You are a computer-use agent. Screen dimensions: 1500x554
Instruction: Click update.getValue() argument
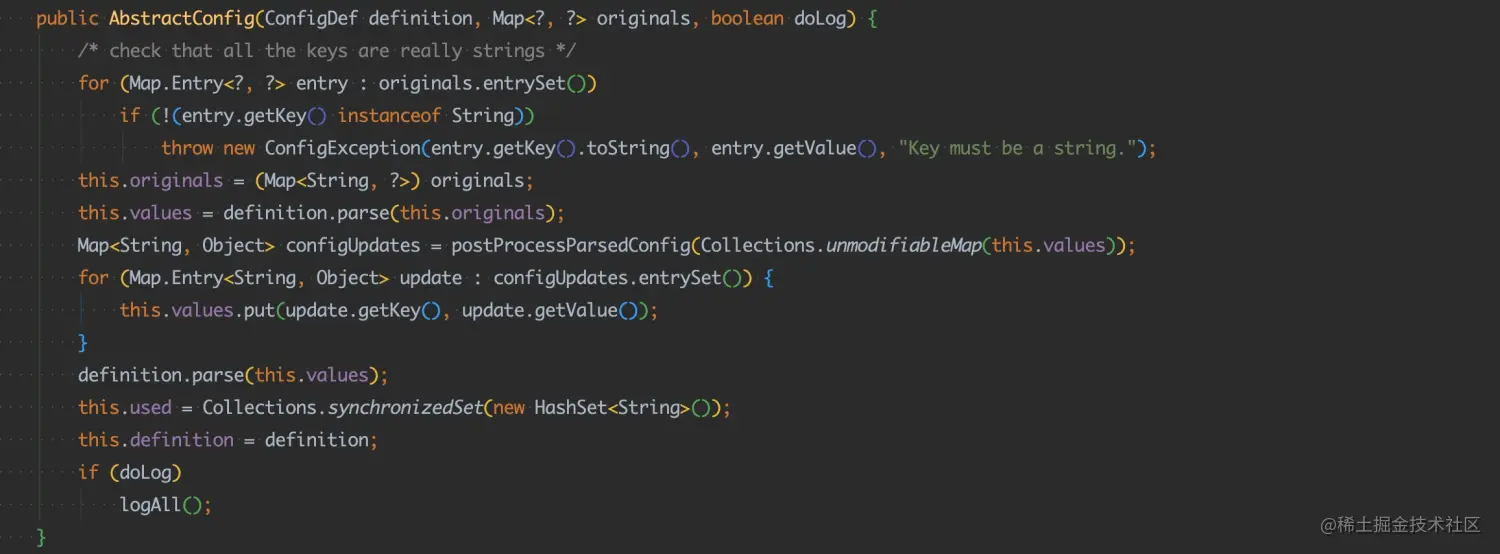click(549, 310)
